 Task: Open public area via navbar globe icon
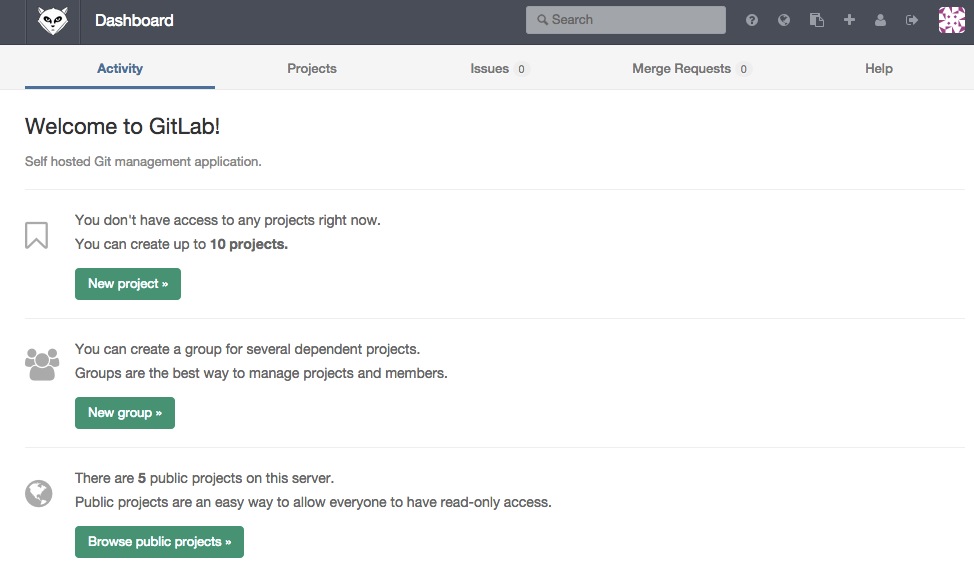click(784, 20)
